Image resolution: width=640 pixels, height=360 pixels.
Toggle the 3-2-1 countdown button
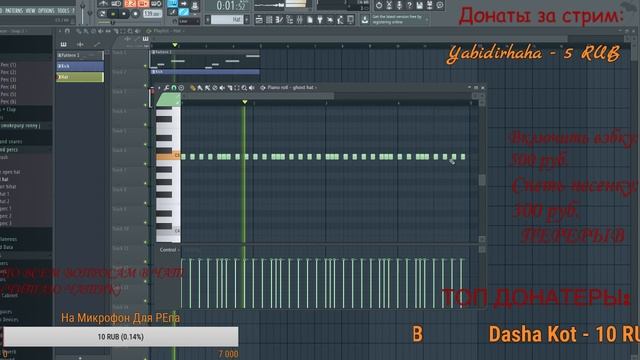[x=130, y=4]
